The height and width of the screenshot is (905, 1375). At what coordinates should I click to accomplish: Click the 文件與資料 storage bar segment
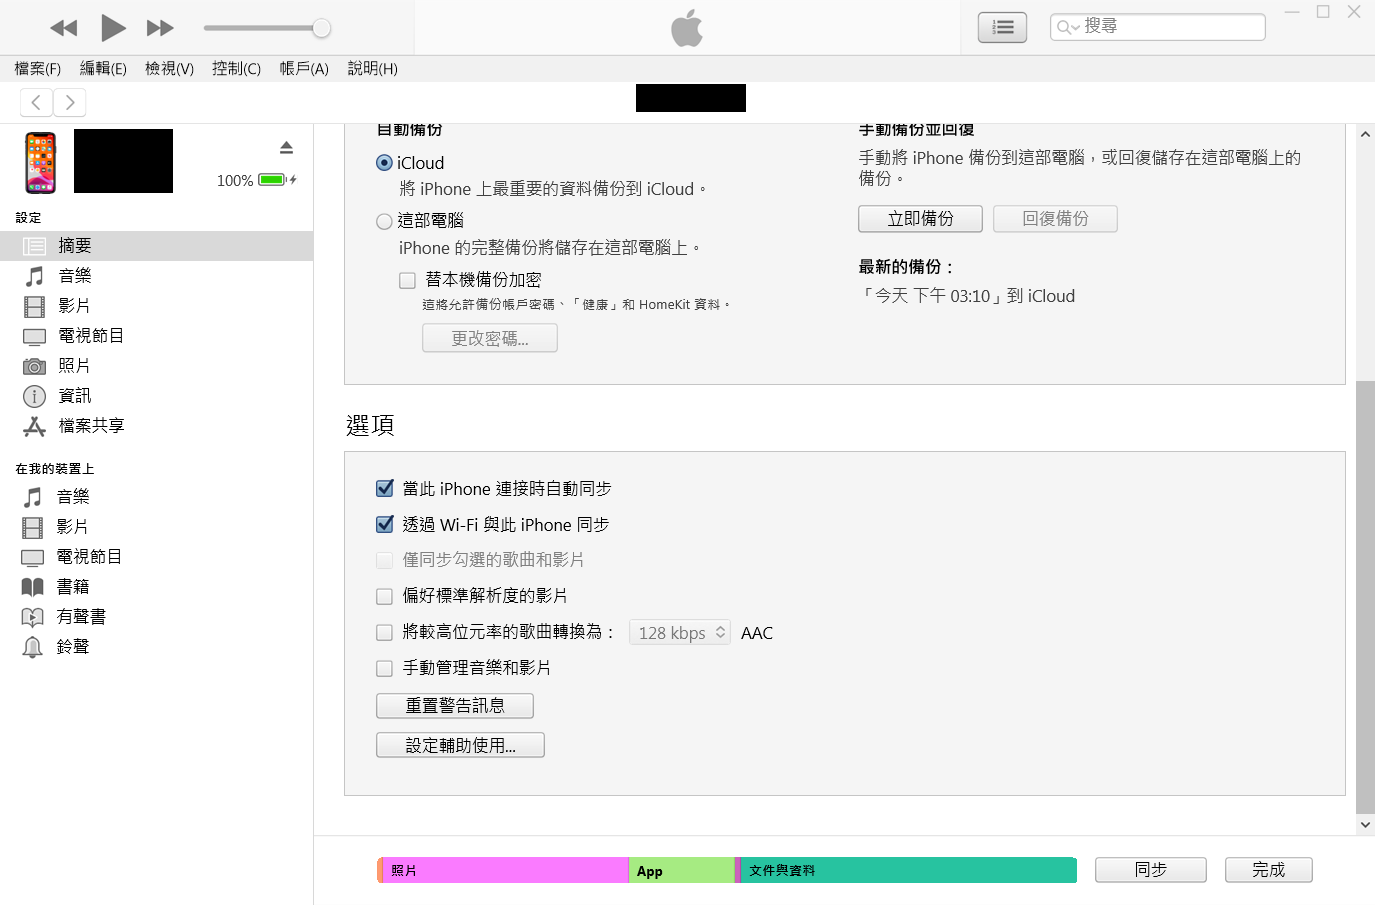[908, 870]
